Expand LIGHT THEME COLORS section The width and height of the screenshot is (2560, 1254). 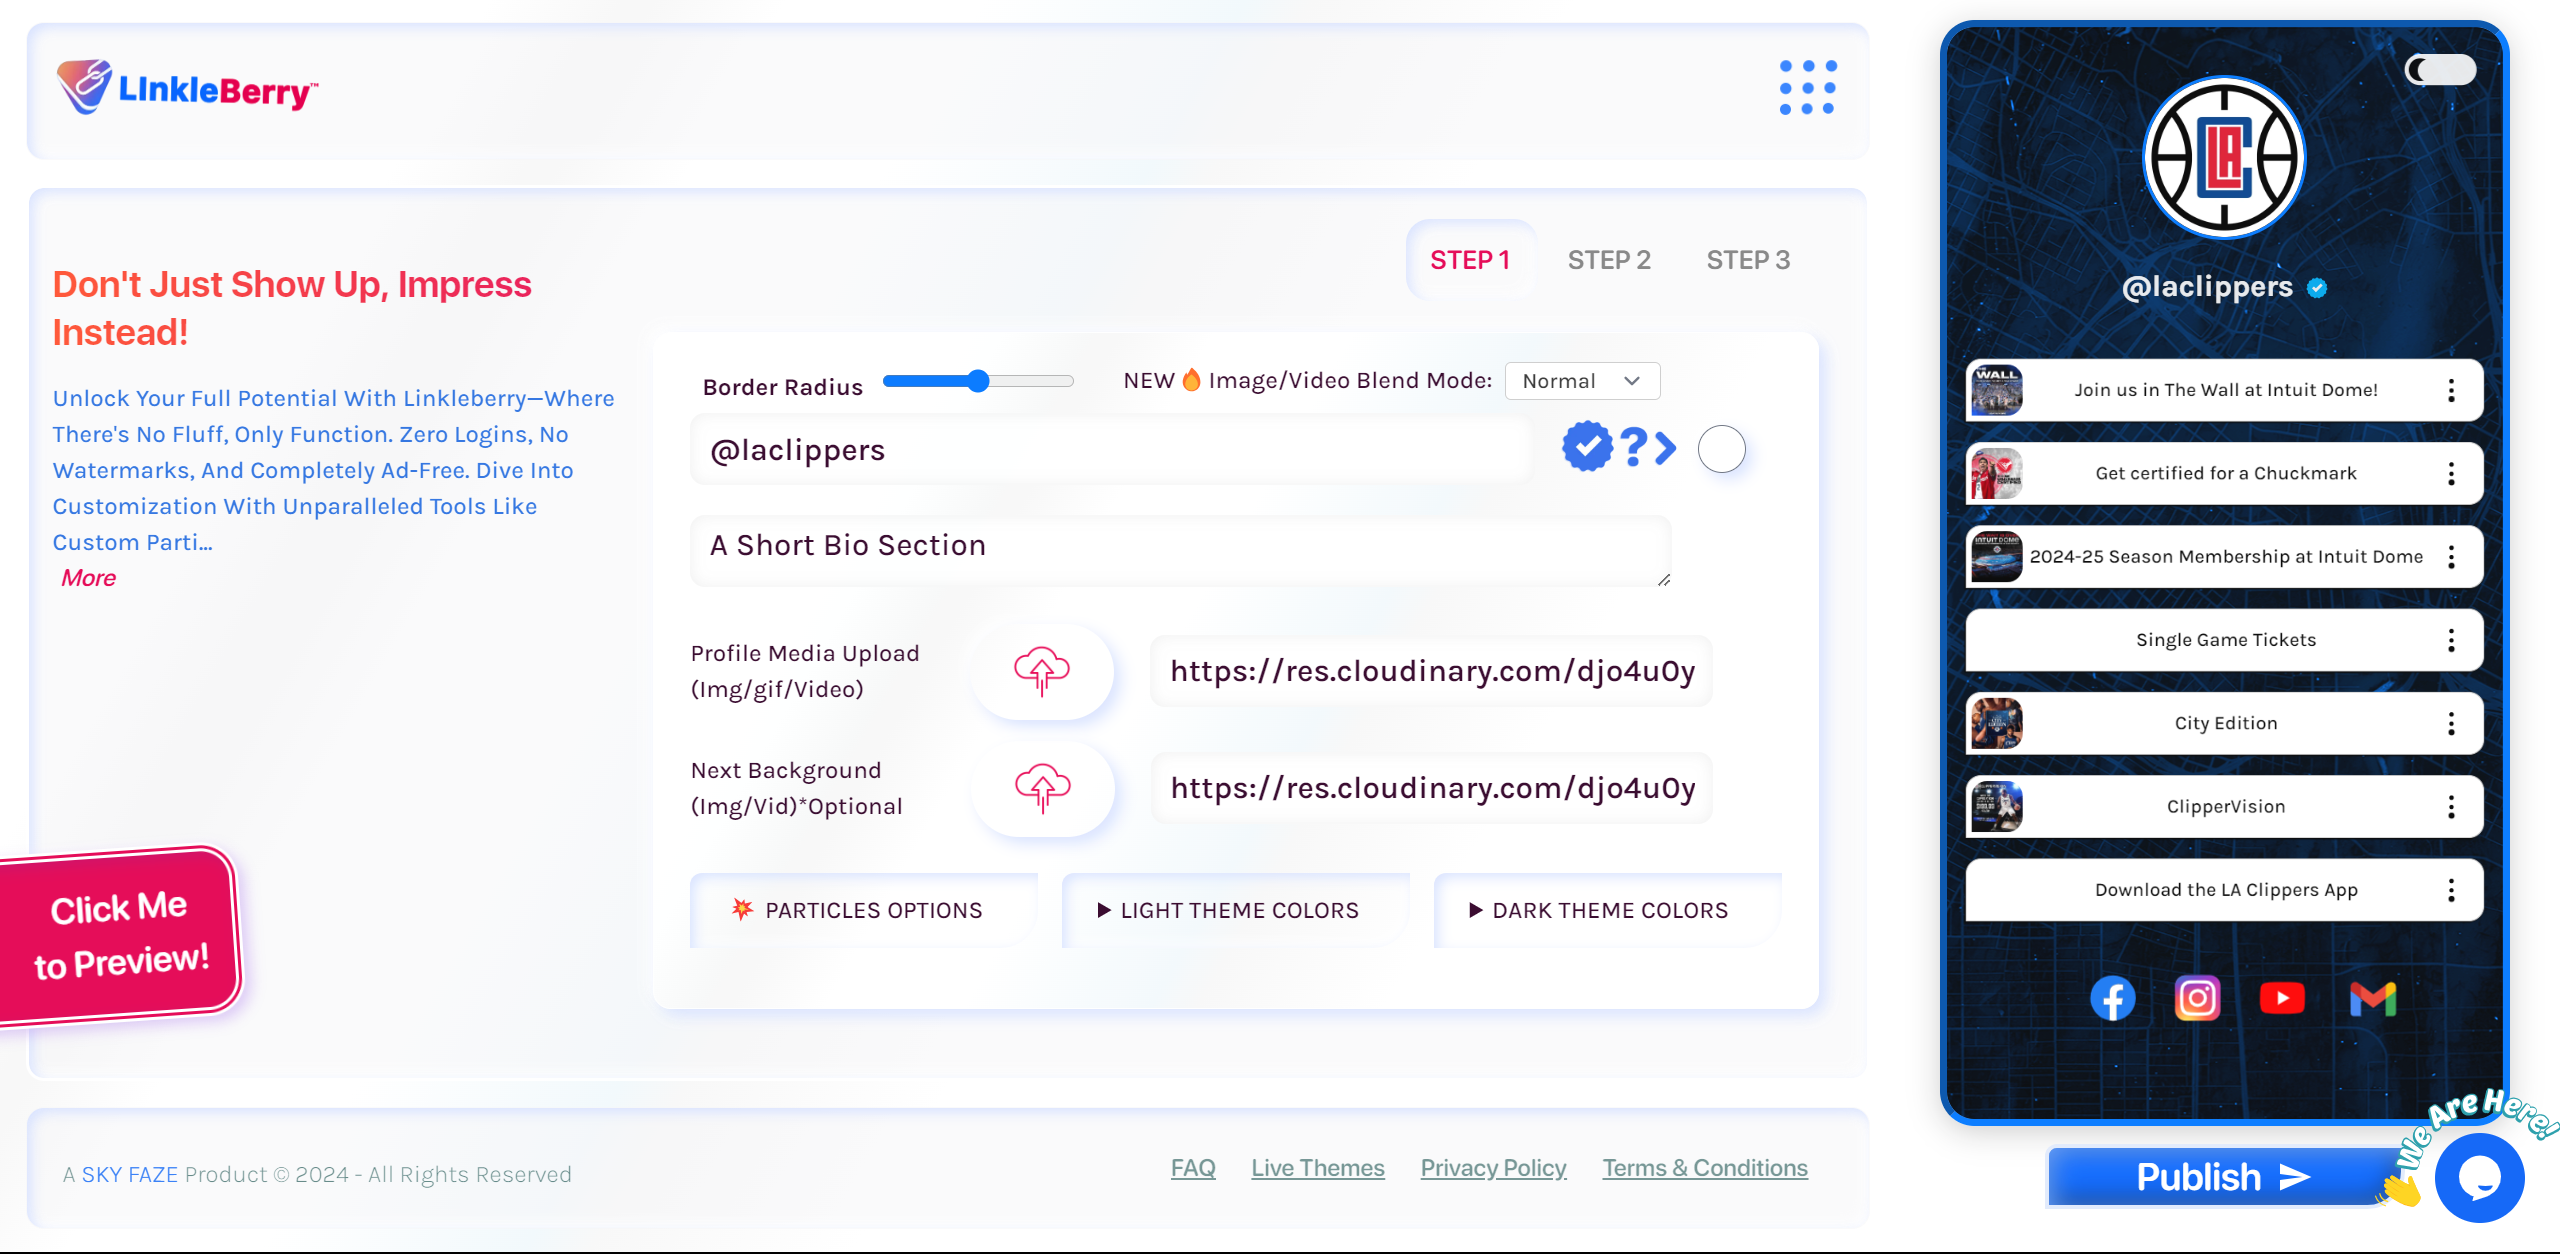pos(1235,910)
